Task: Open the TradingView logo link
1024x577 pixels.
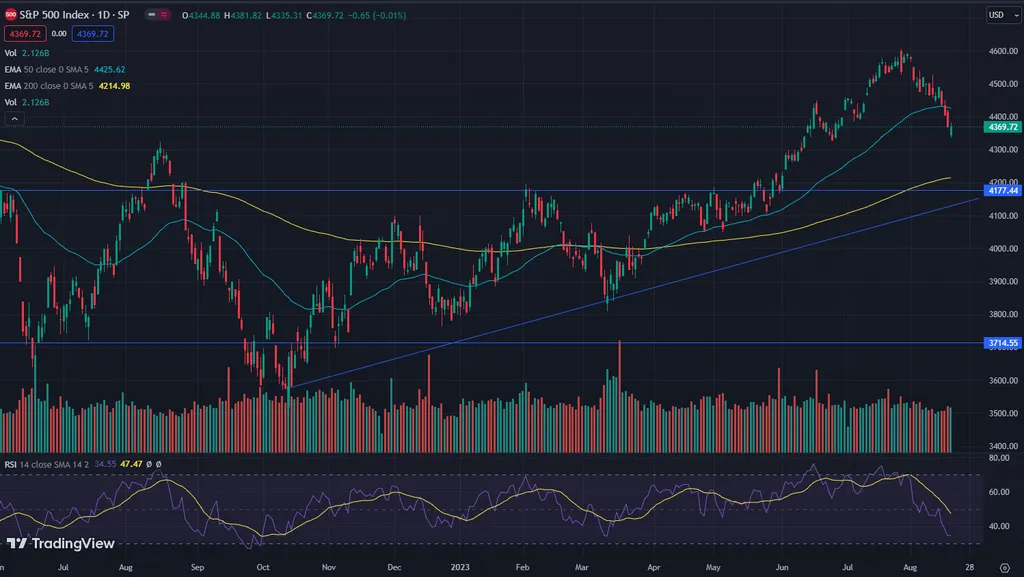Action: [x=61, y=543]
